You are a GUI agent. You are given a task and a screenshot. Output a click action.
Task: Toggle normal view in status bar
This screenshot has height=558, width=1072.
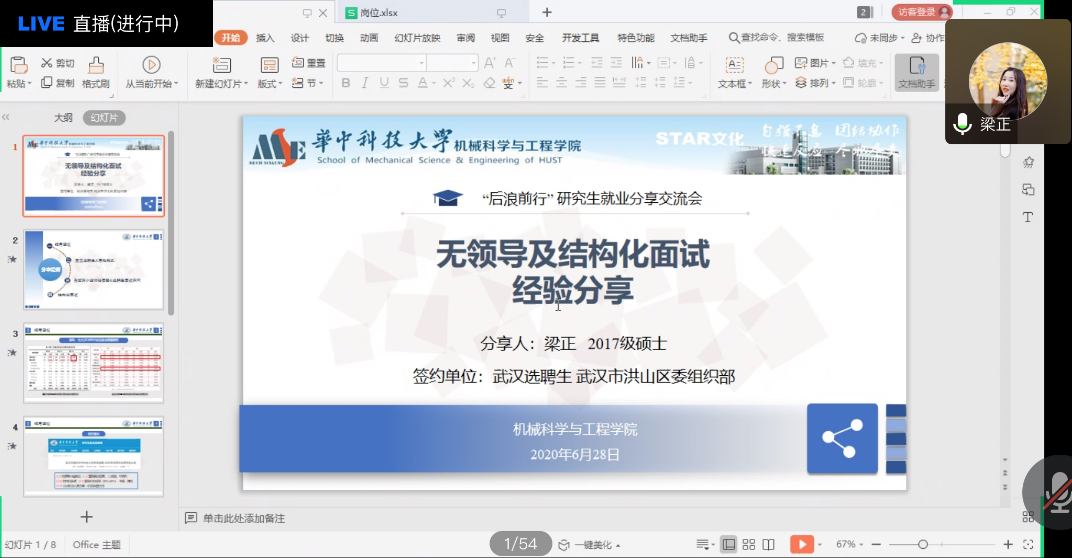[x=729, y=544]
